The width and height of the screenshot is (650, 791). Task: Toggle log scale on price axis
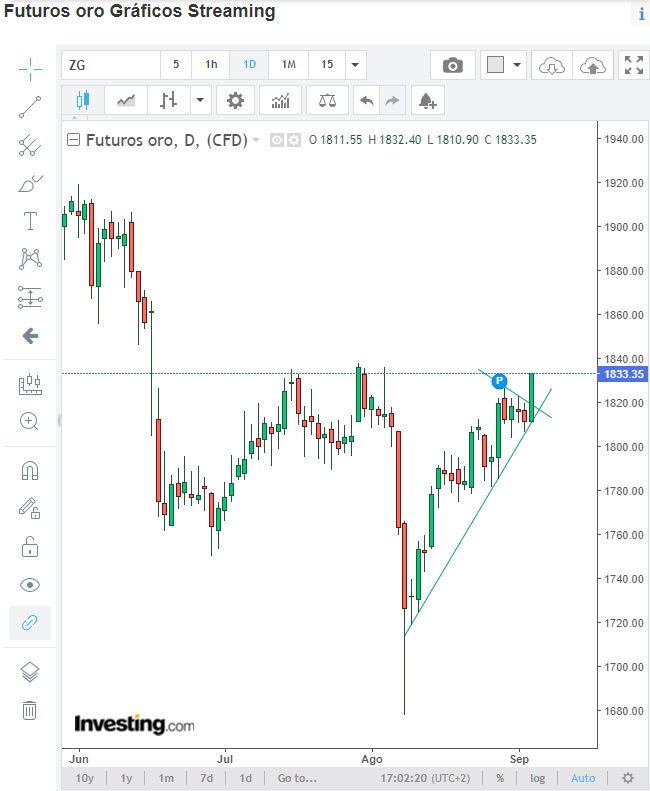coord(537,778)
